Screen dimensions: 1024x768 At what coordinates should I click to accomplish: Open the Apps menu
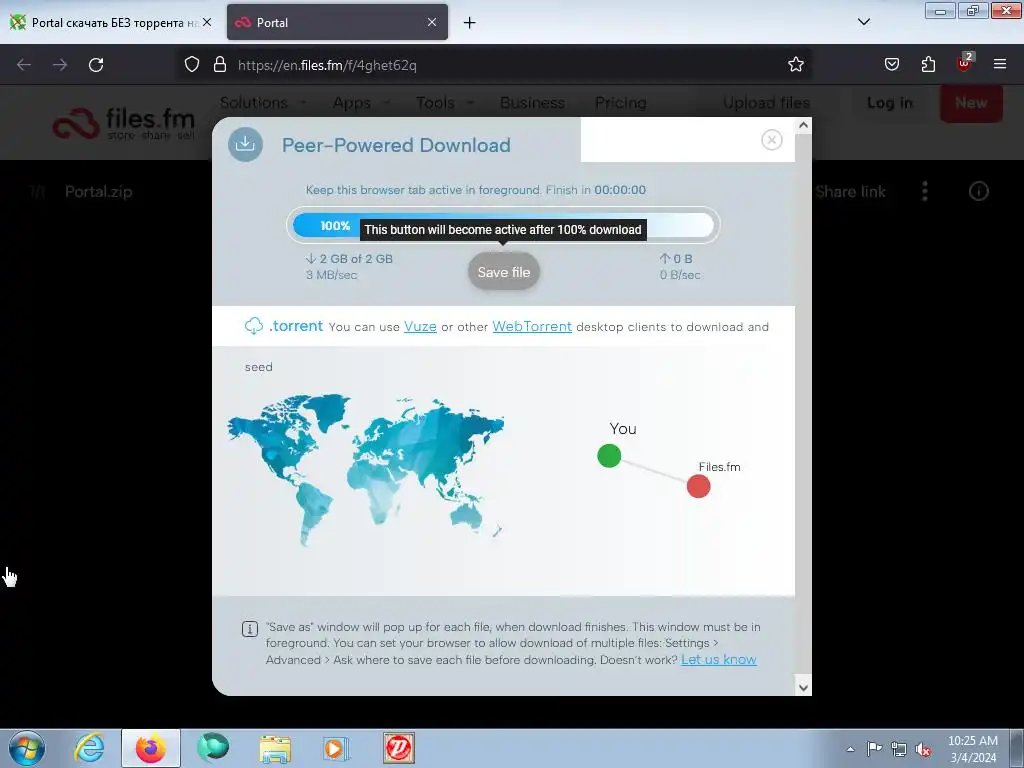point(360,103)
